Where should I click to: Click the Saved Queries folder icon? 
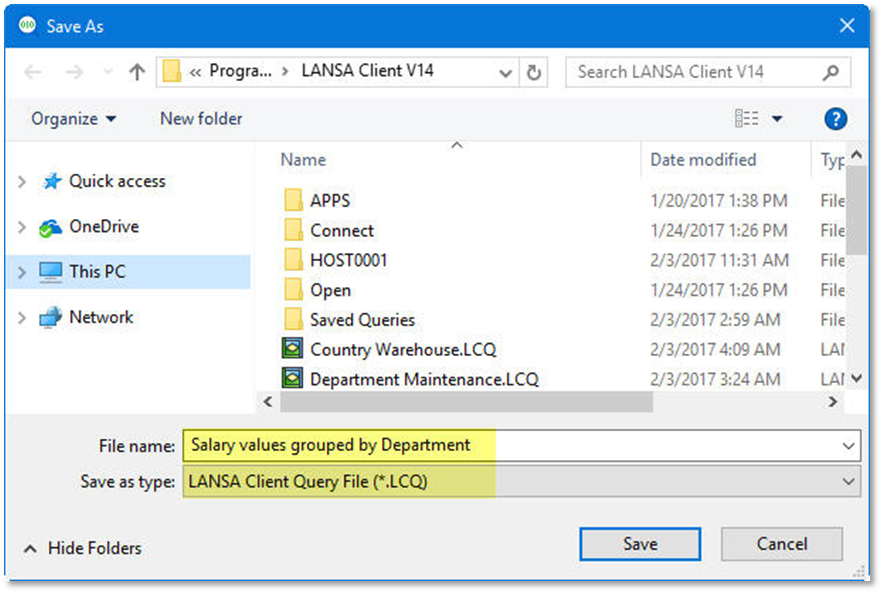pos(292,319)
